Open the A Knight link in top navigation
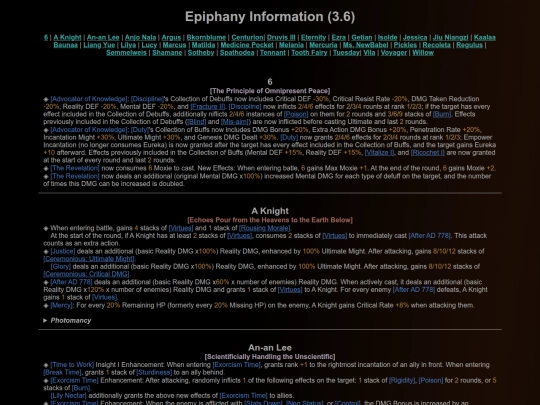540x405 pixels. click(x=67, y=38)
